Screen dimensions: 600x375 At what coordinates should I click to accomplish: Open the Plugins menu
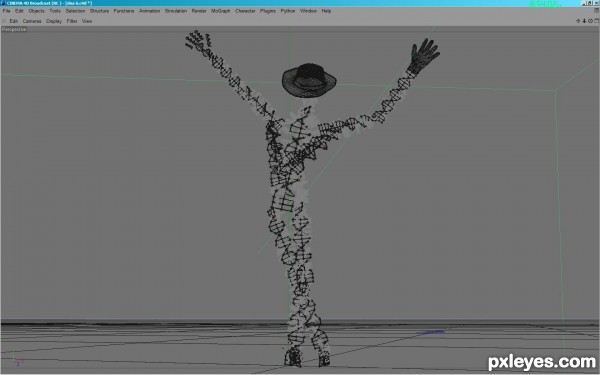[268, 11]
